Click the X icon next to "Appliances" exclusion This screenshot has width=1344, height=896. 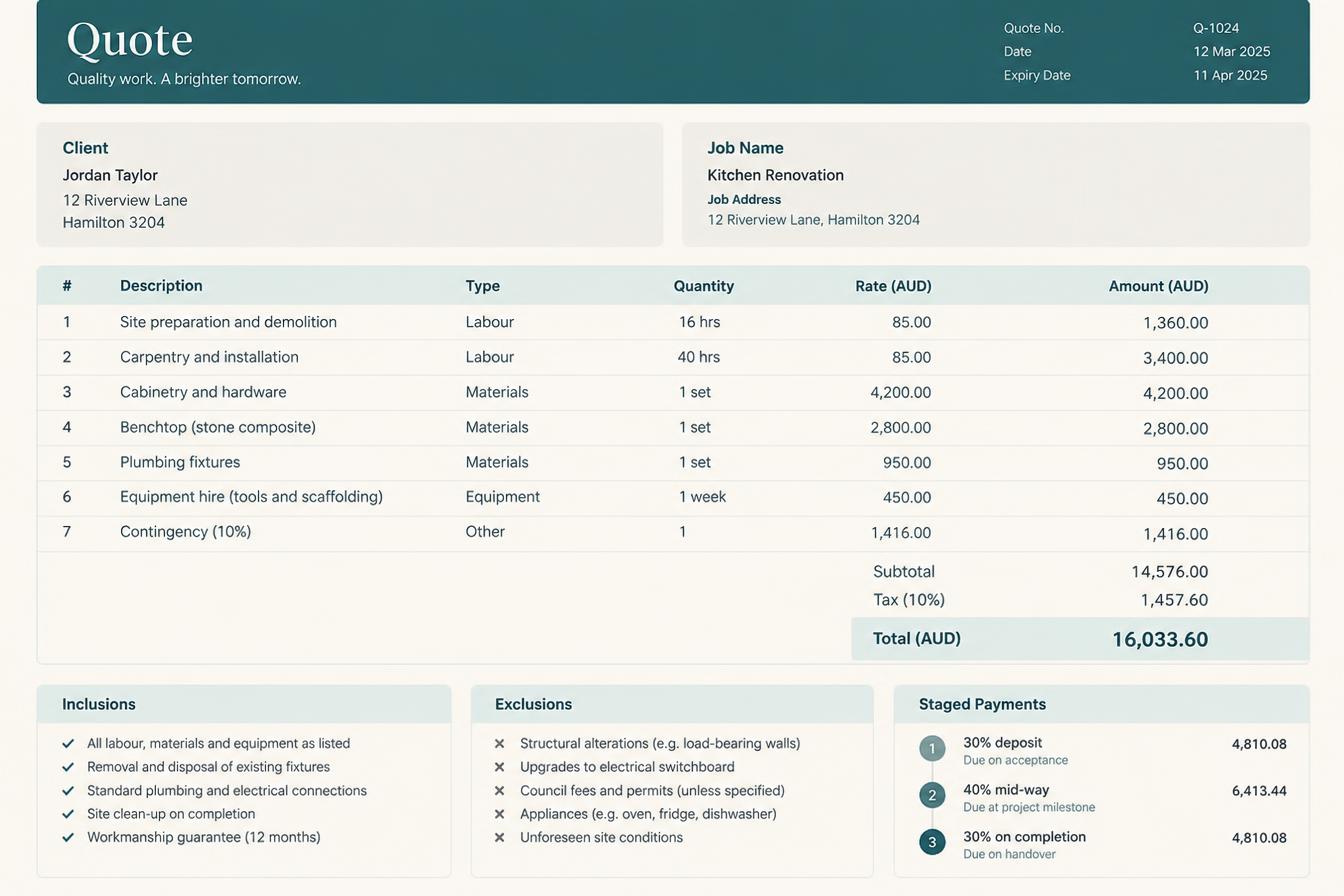[x=499, y=814]
